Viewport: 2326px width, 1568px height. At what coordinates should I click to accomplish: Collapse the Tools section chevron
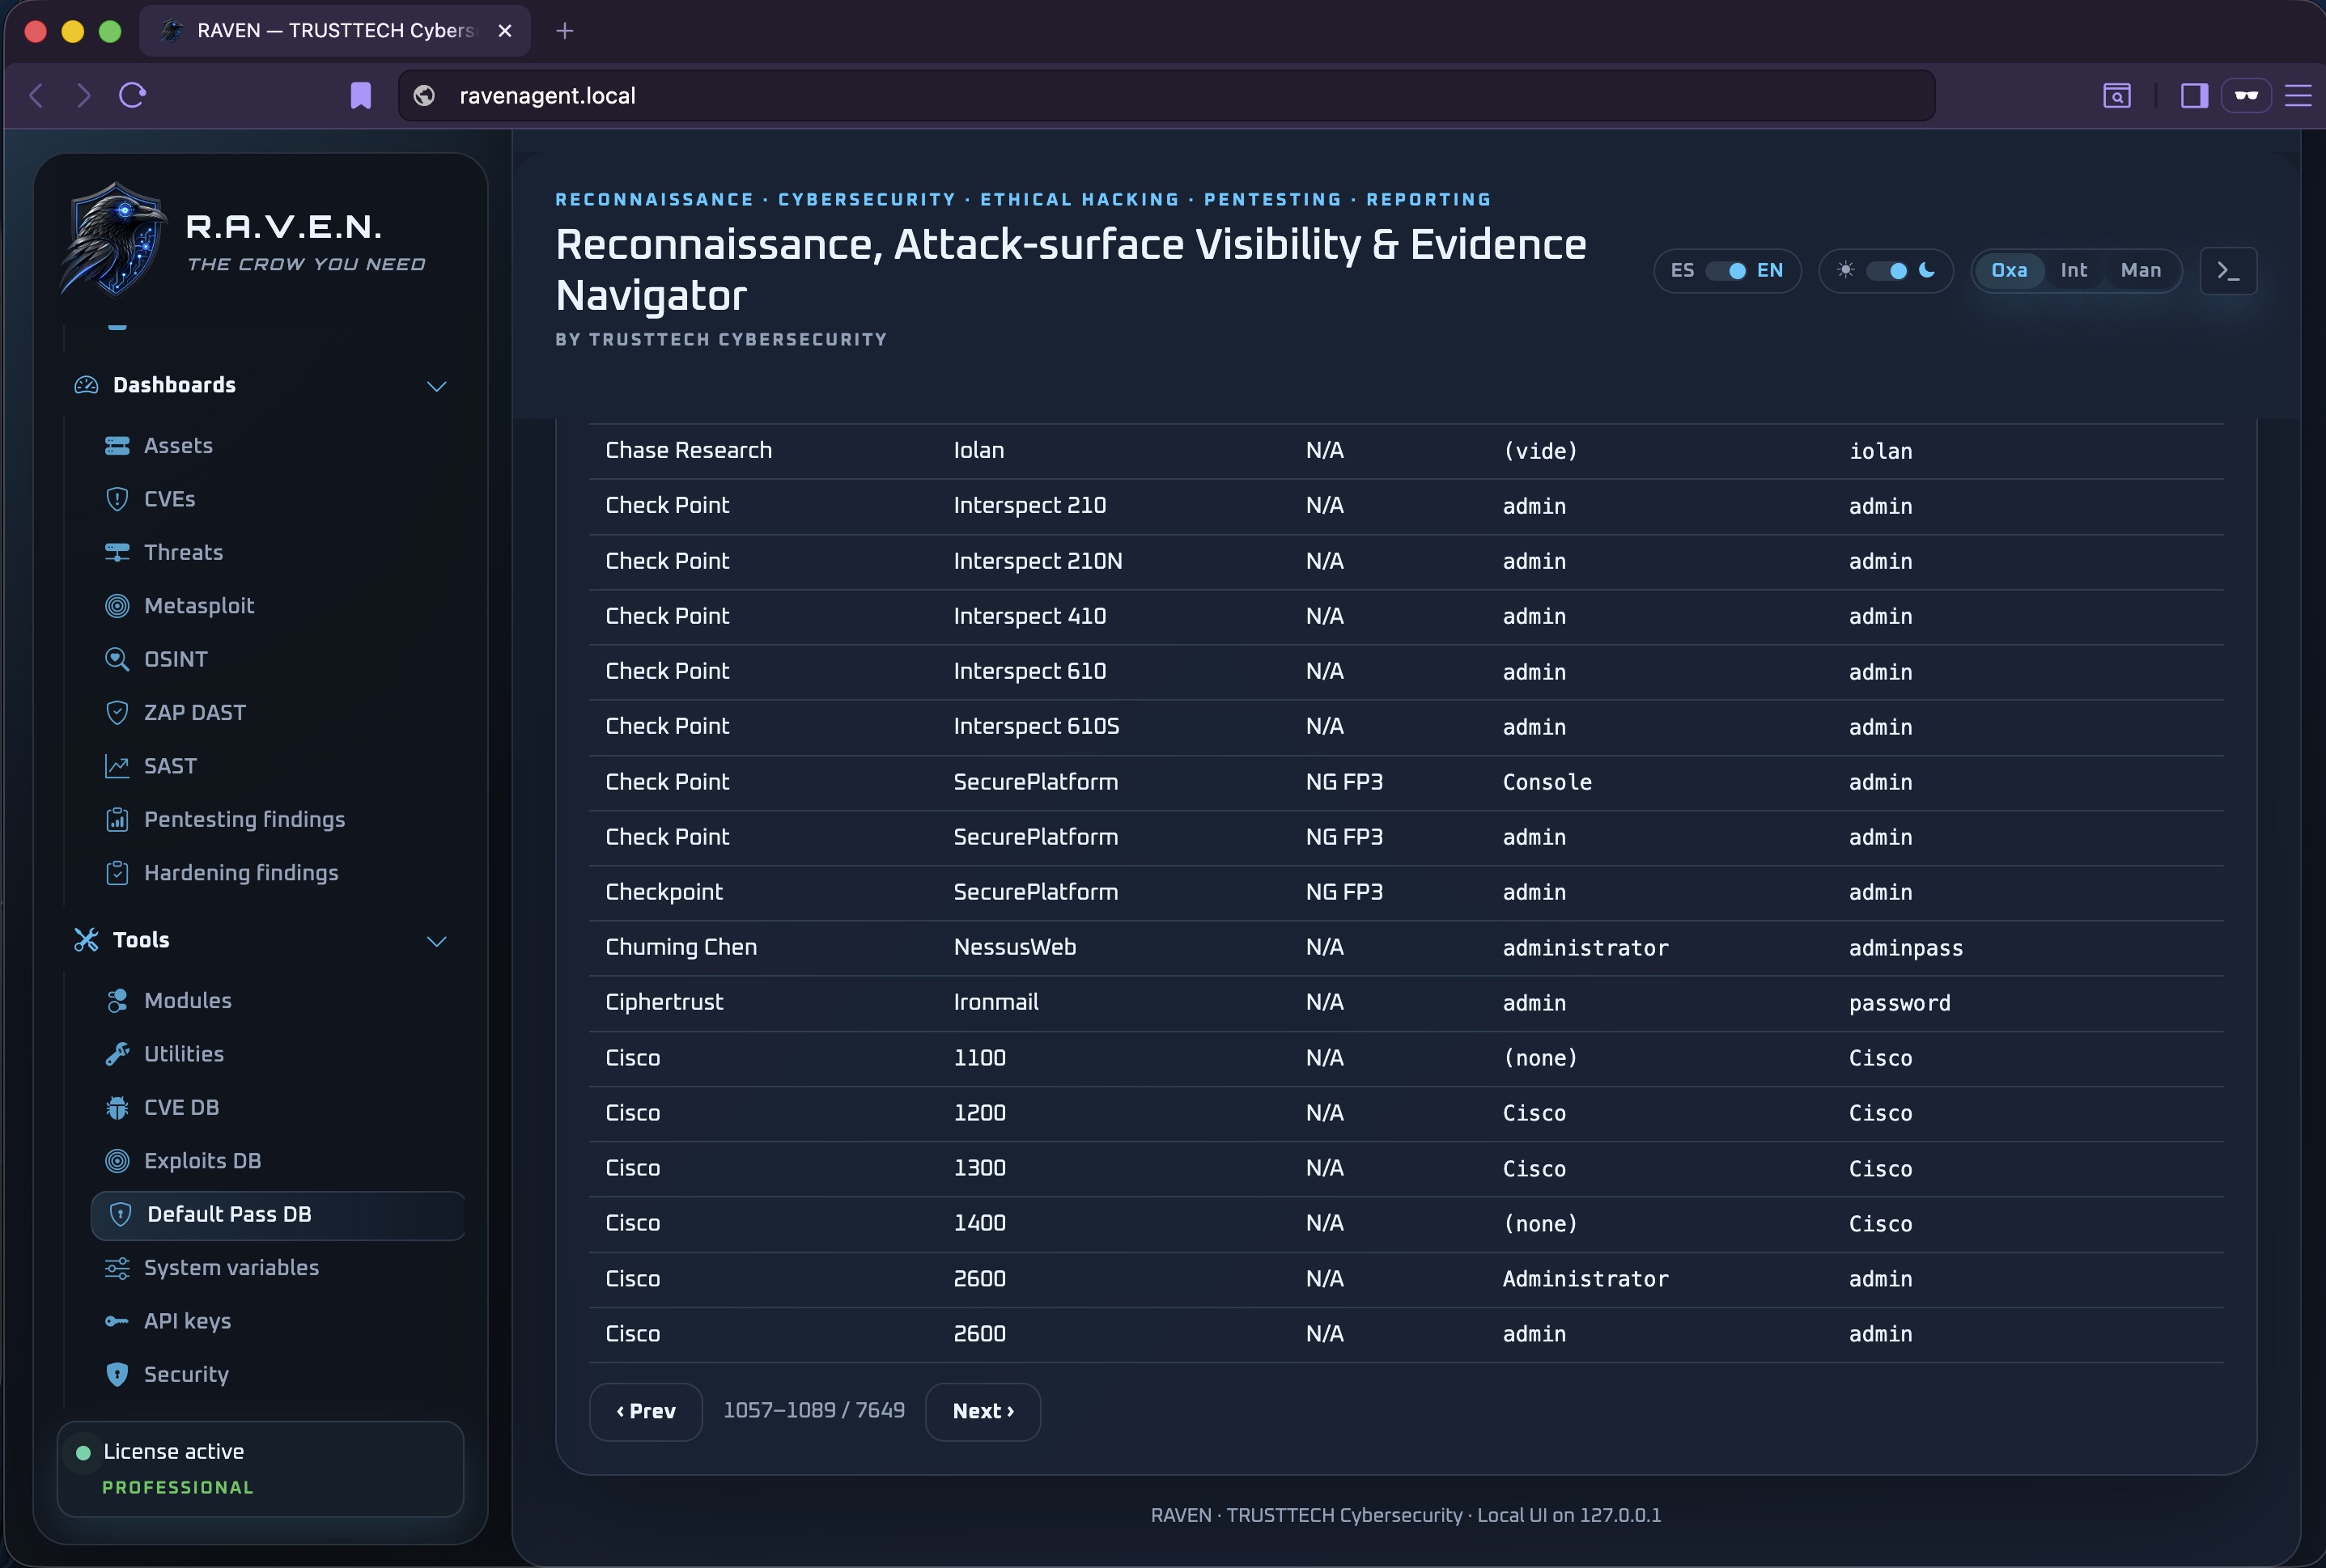(436, 941)
